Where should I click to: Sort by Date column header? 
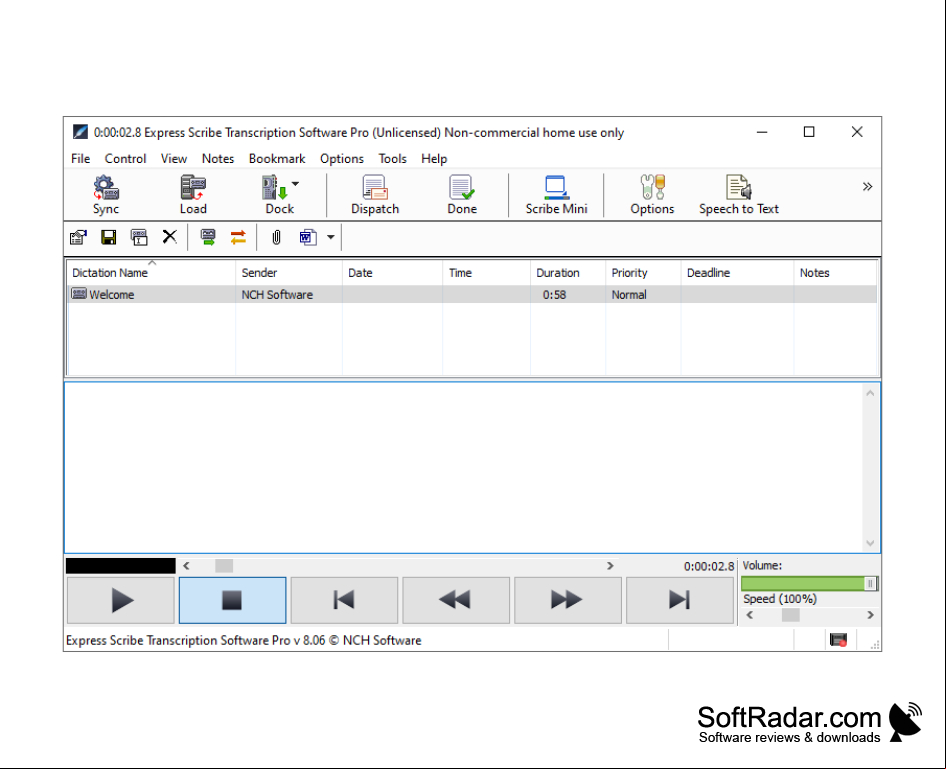click(x=392, y=273)
